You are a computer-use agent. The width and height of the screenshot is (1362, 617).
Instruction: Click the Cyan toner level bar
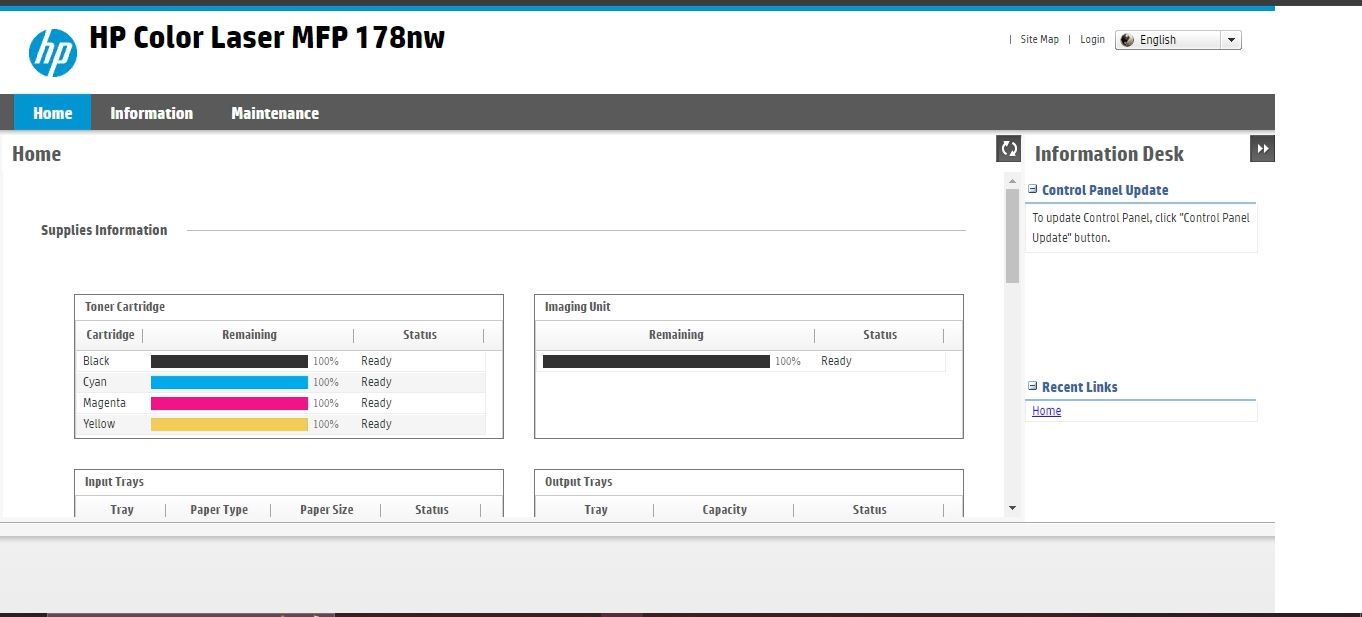pos(228,381)
